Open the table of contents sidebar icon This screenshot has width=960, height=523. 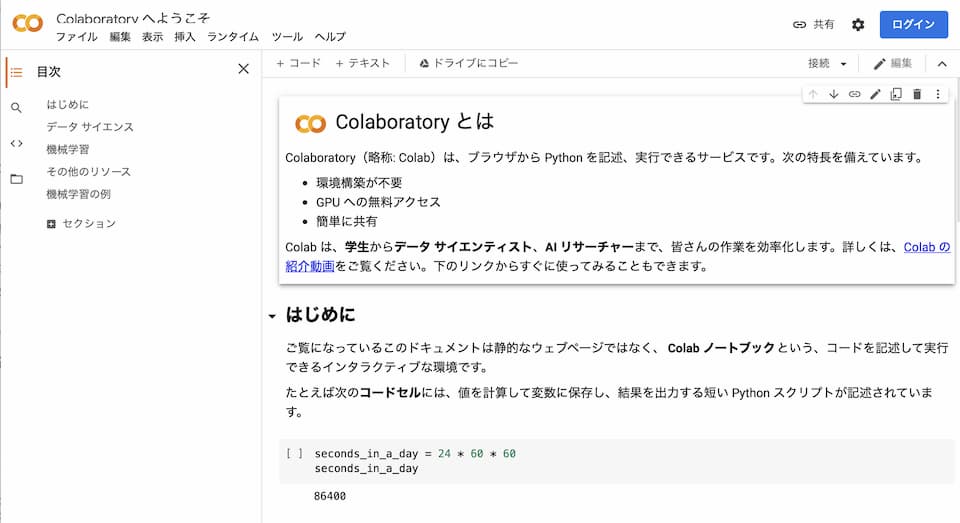16,72
